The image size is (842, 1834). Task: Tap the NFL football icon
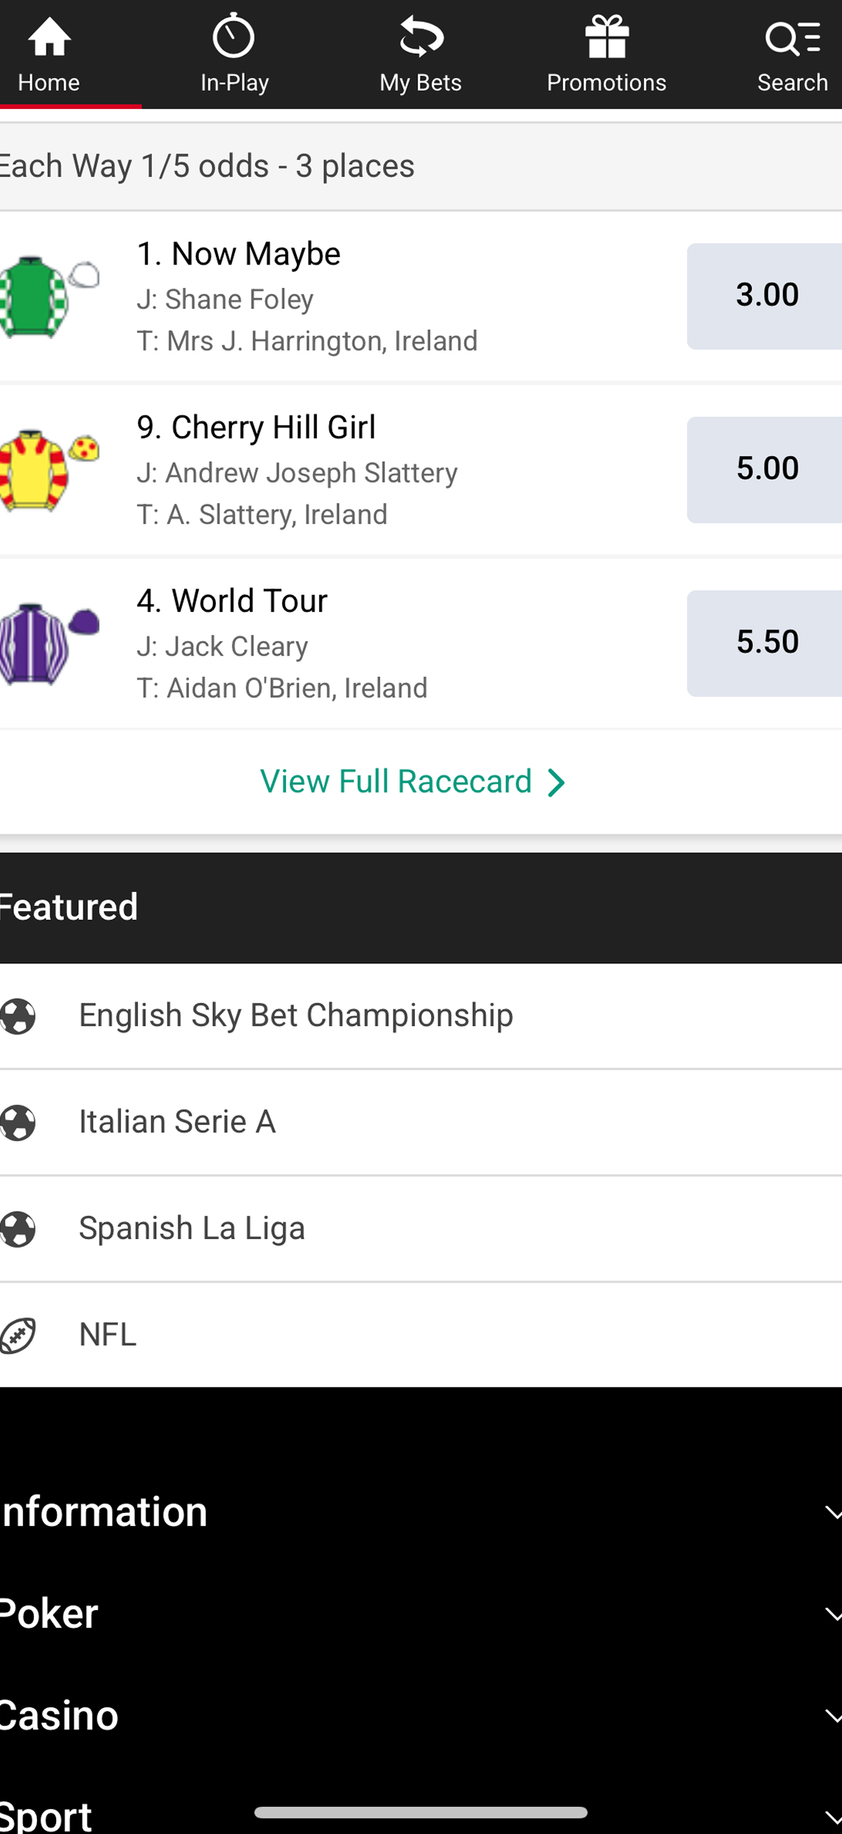(19, 1335)
